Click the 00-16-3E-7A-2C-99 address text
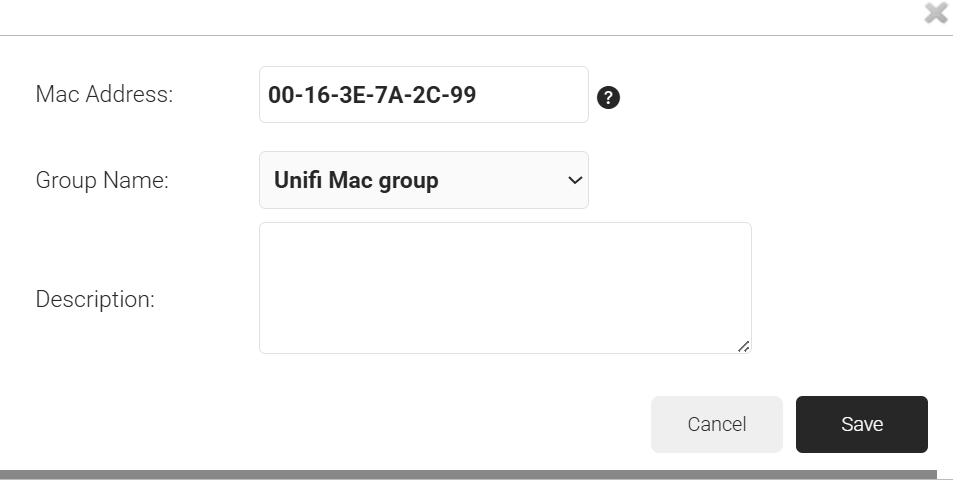The height and width of the screenshot is (480, 953). [371, 95]
